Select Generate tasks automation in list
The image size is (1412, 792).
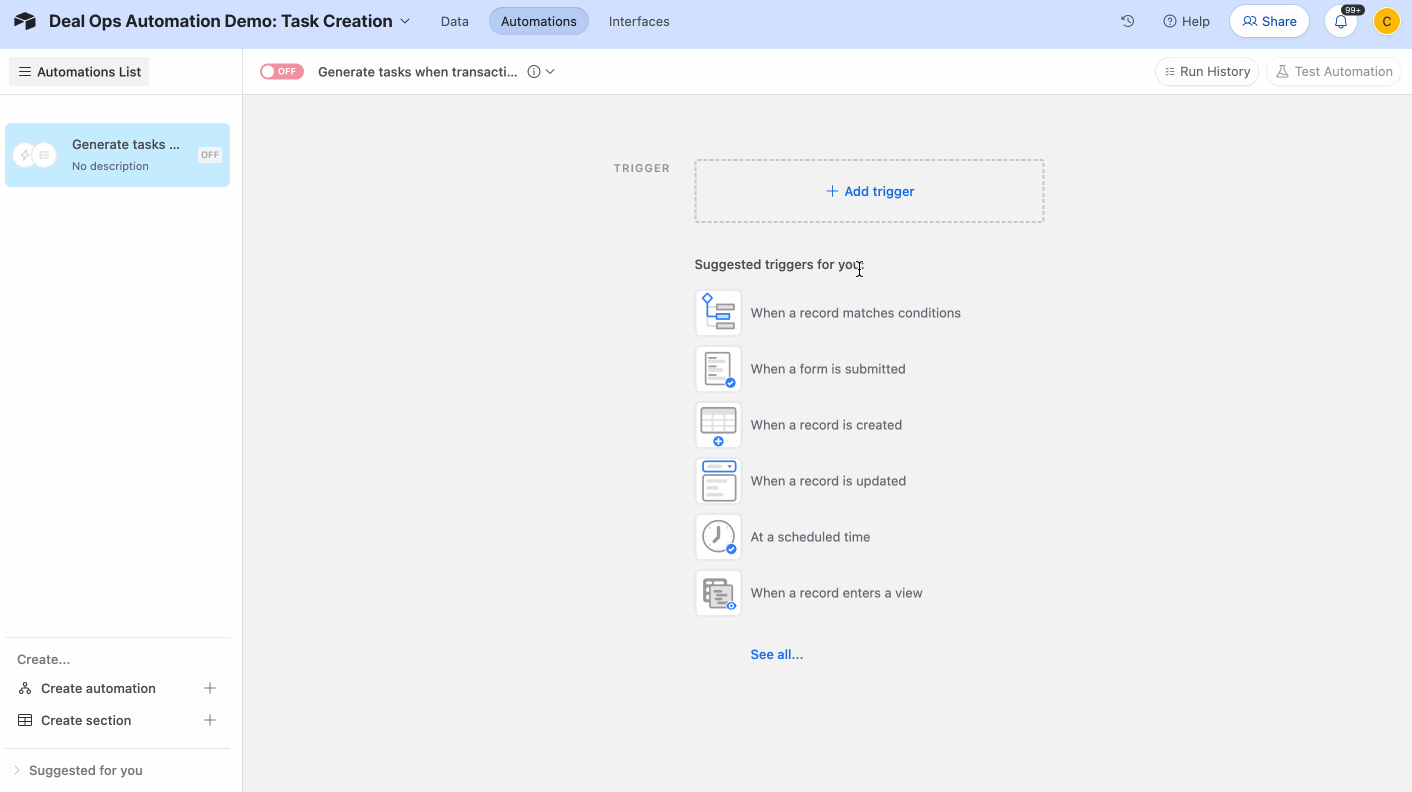[117, 155]
